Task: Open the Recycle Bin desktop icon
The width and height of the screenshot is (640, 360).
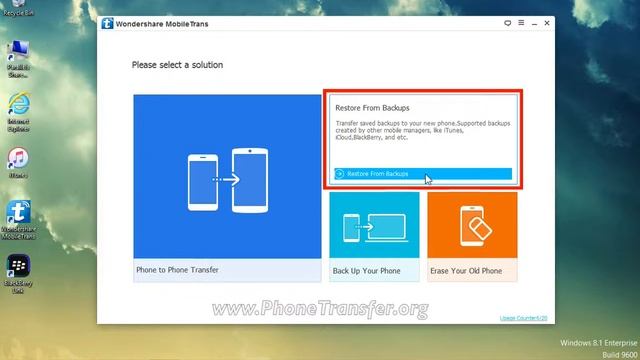Action: [18, 8]
